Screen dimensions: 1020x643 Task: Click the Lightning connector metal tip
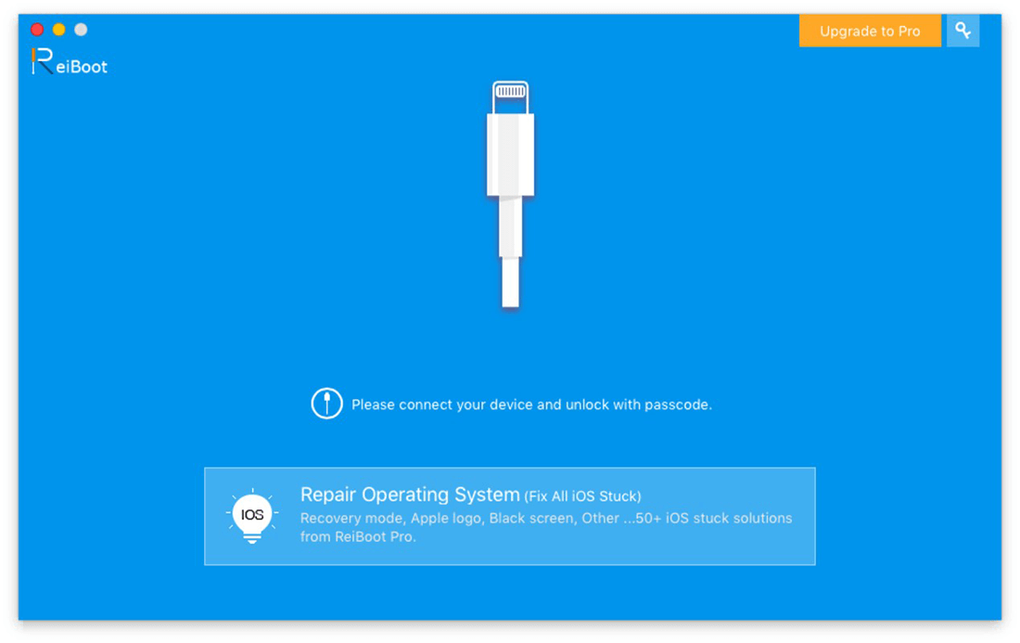(x=511, y=97)
